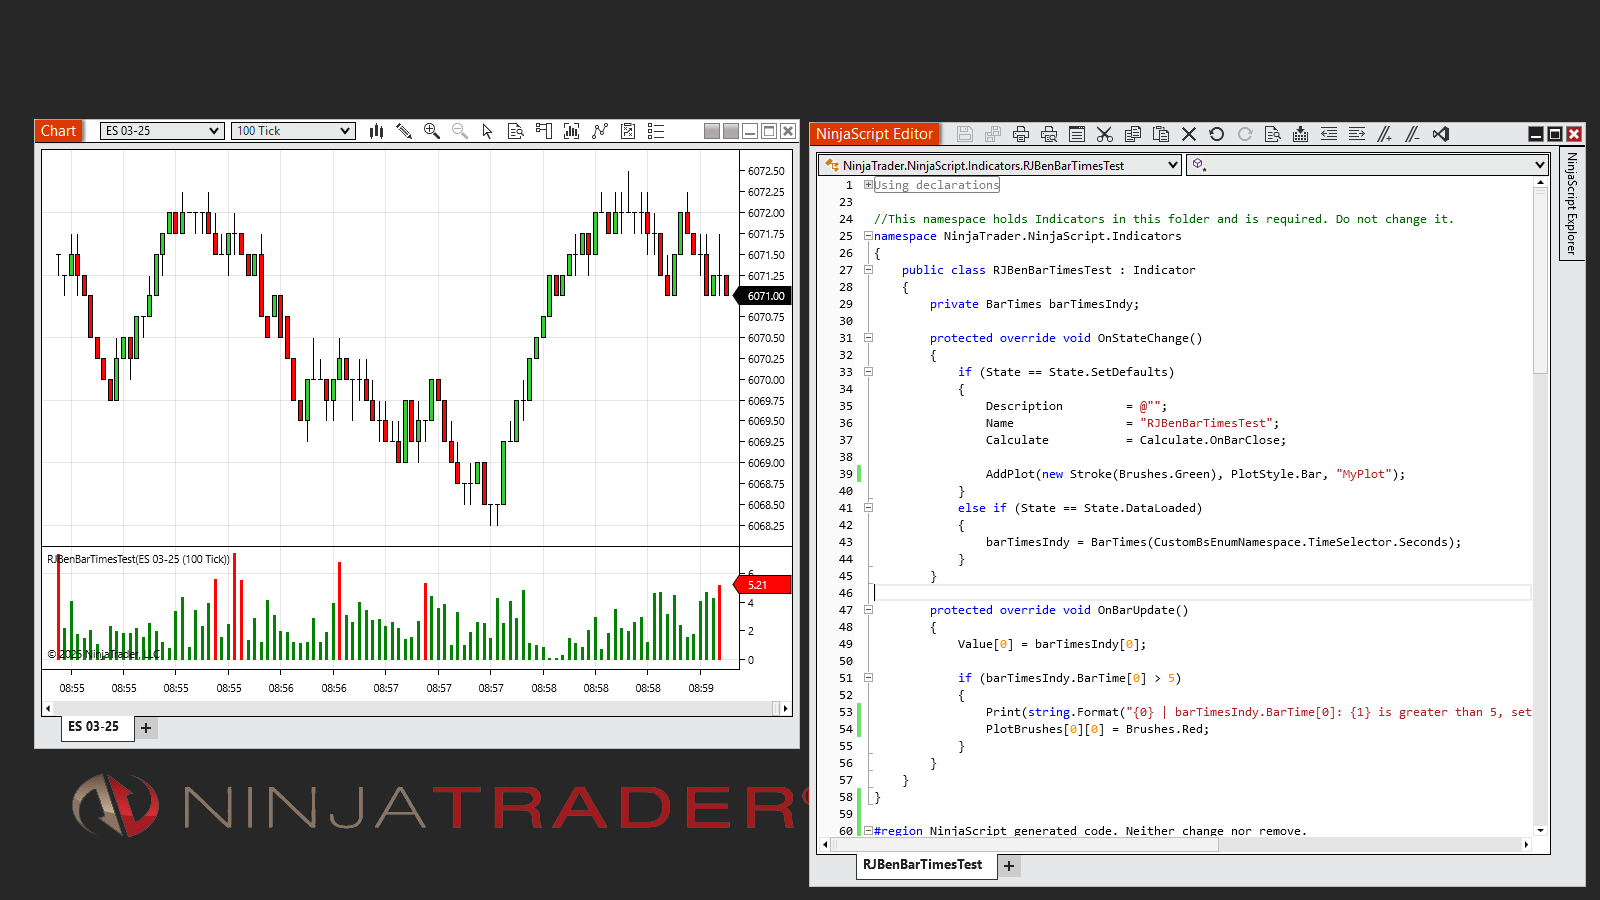
Task: Open the 100 Tick interval selector dropdown
Action: coord(294,131)
